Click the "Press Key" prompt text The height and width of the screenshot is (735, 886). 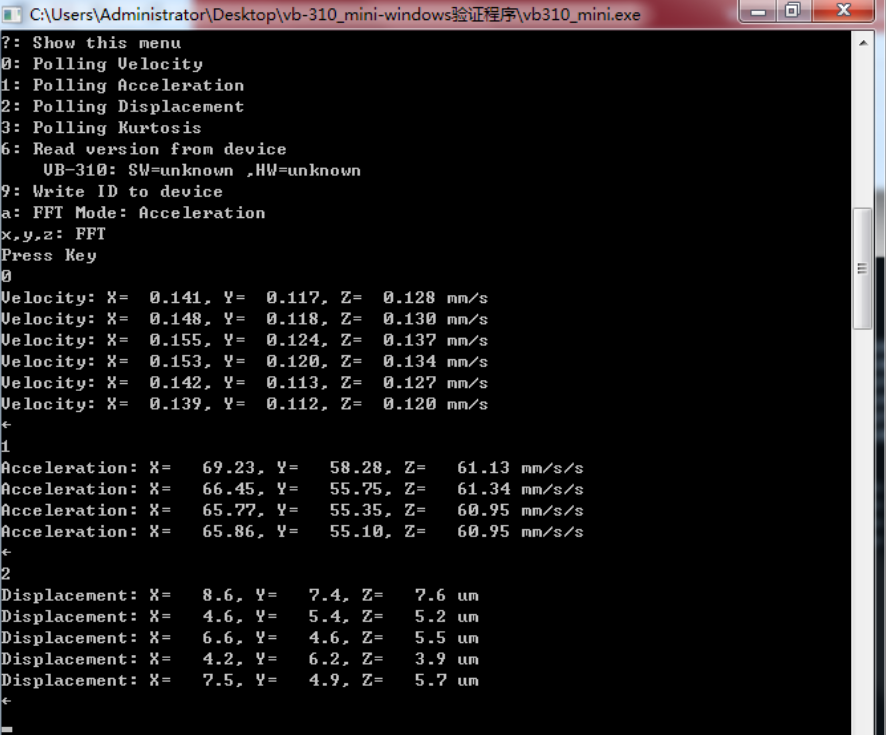coord(49,255)
